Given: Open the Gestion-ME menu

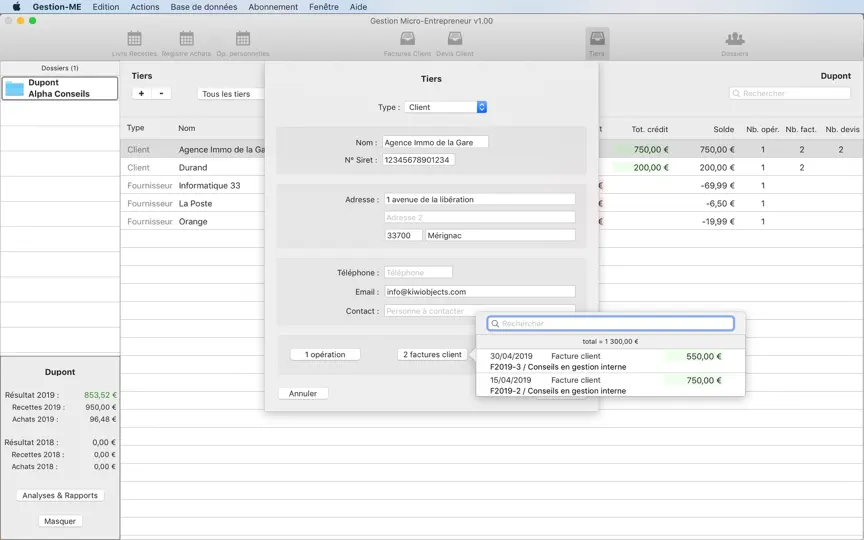Looking at the screenshot, I should (57, 7).
